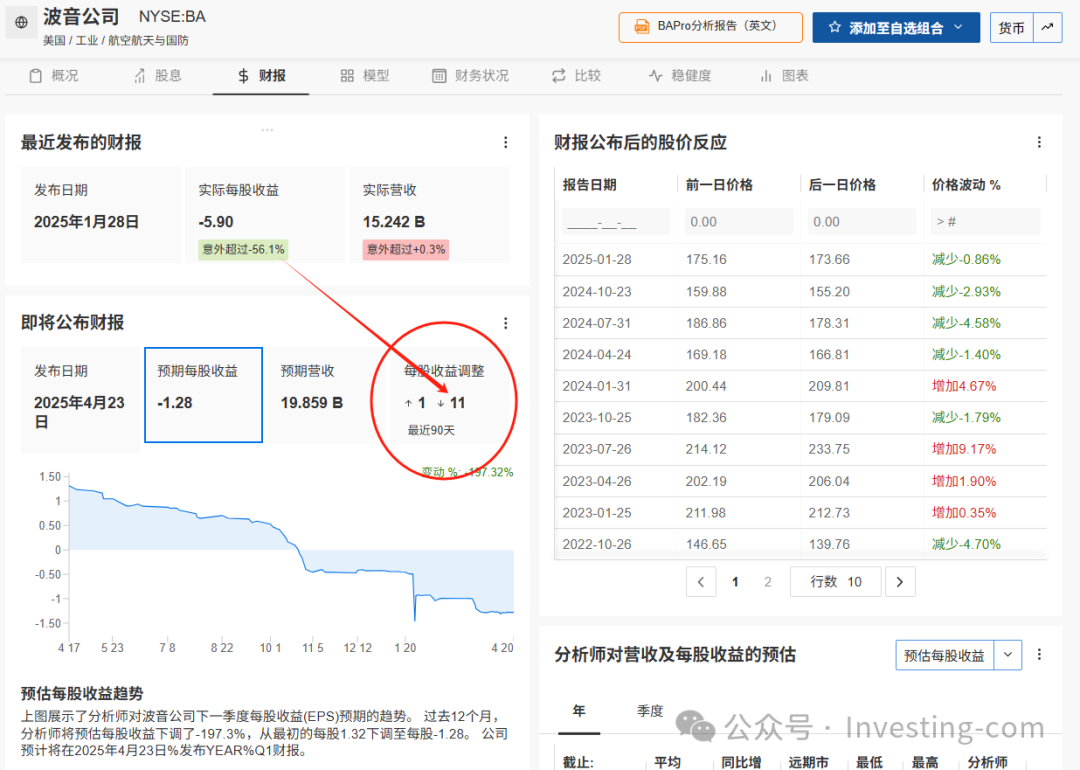Open the BAPro分析报告 PDF button

coord(710,27)
